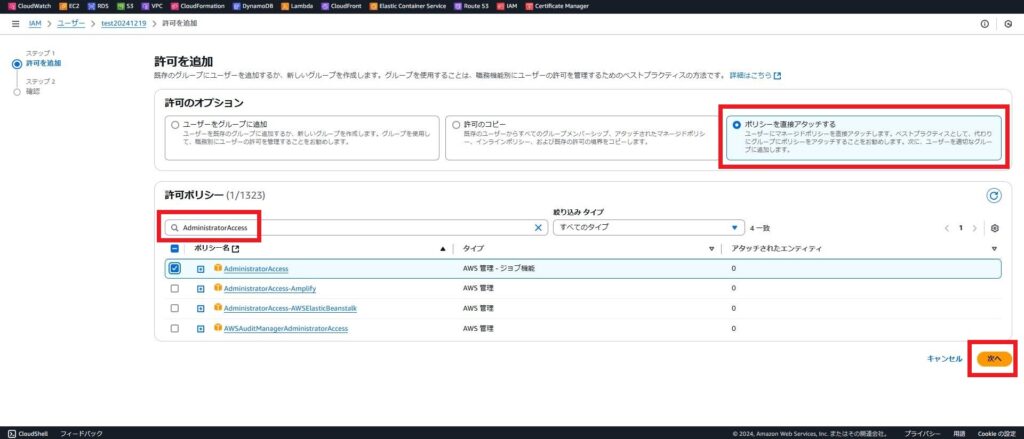
Task: Open the policy table settings gear
Action: click(995, 228)
